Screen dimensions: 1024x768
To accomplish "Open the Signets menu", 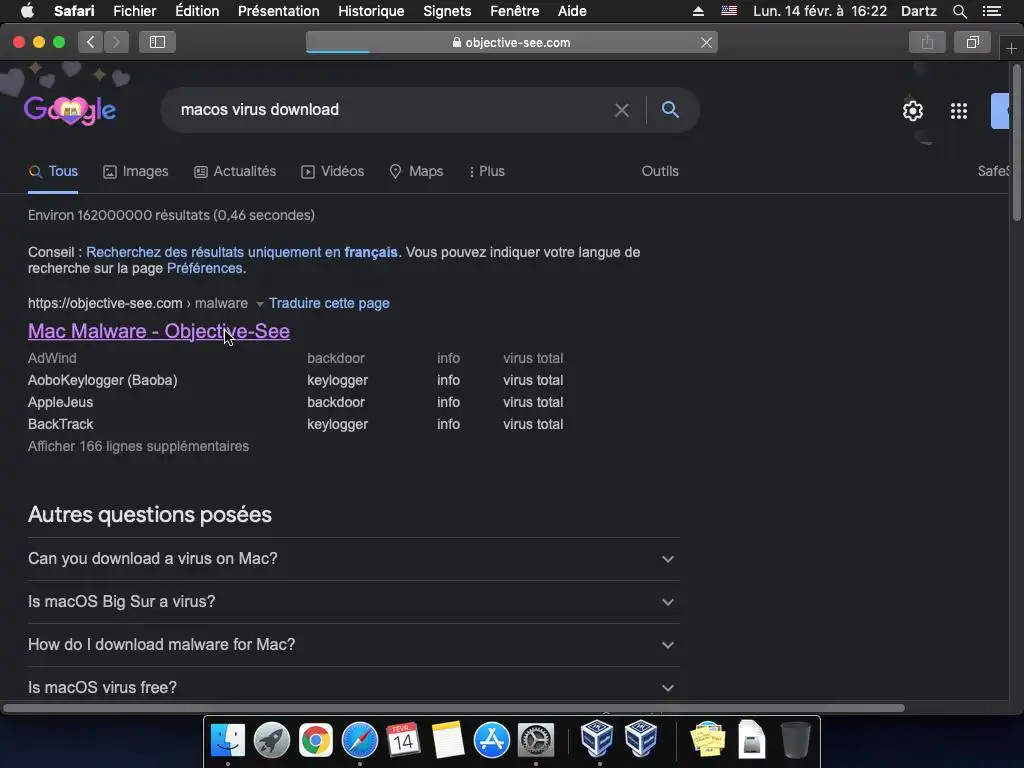I will [447, 11].
